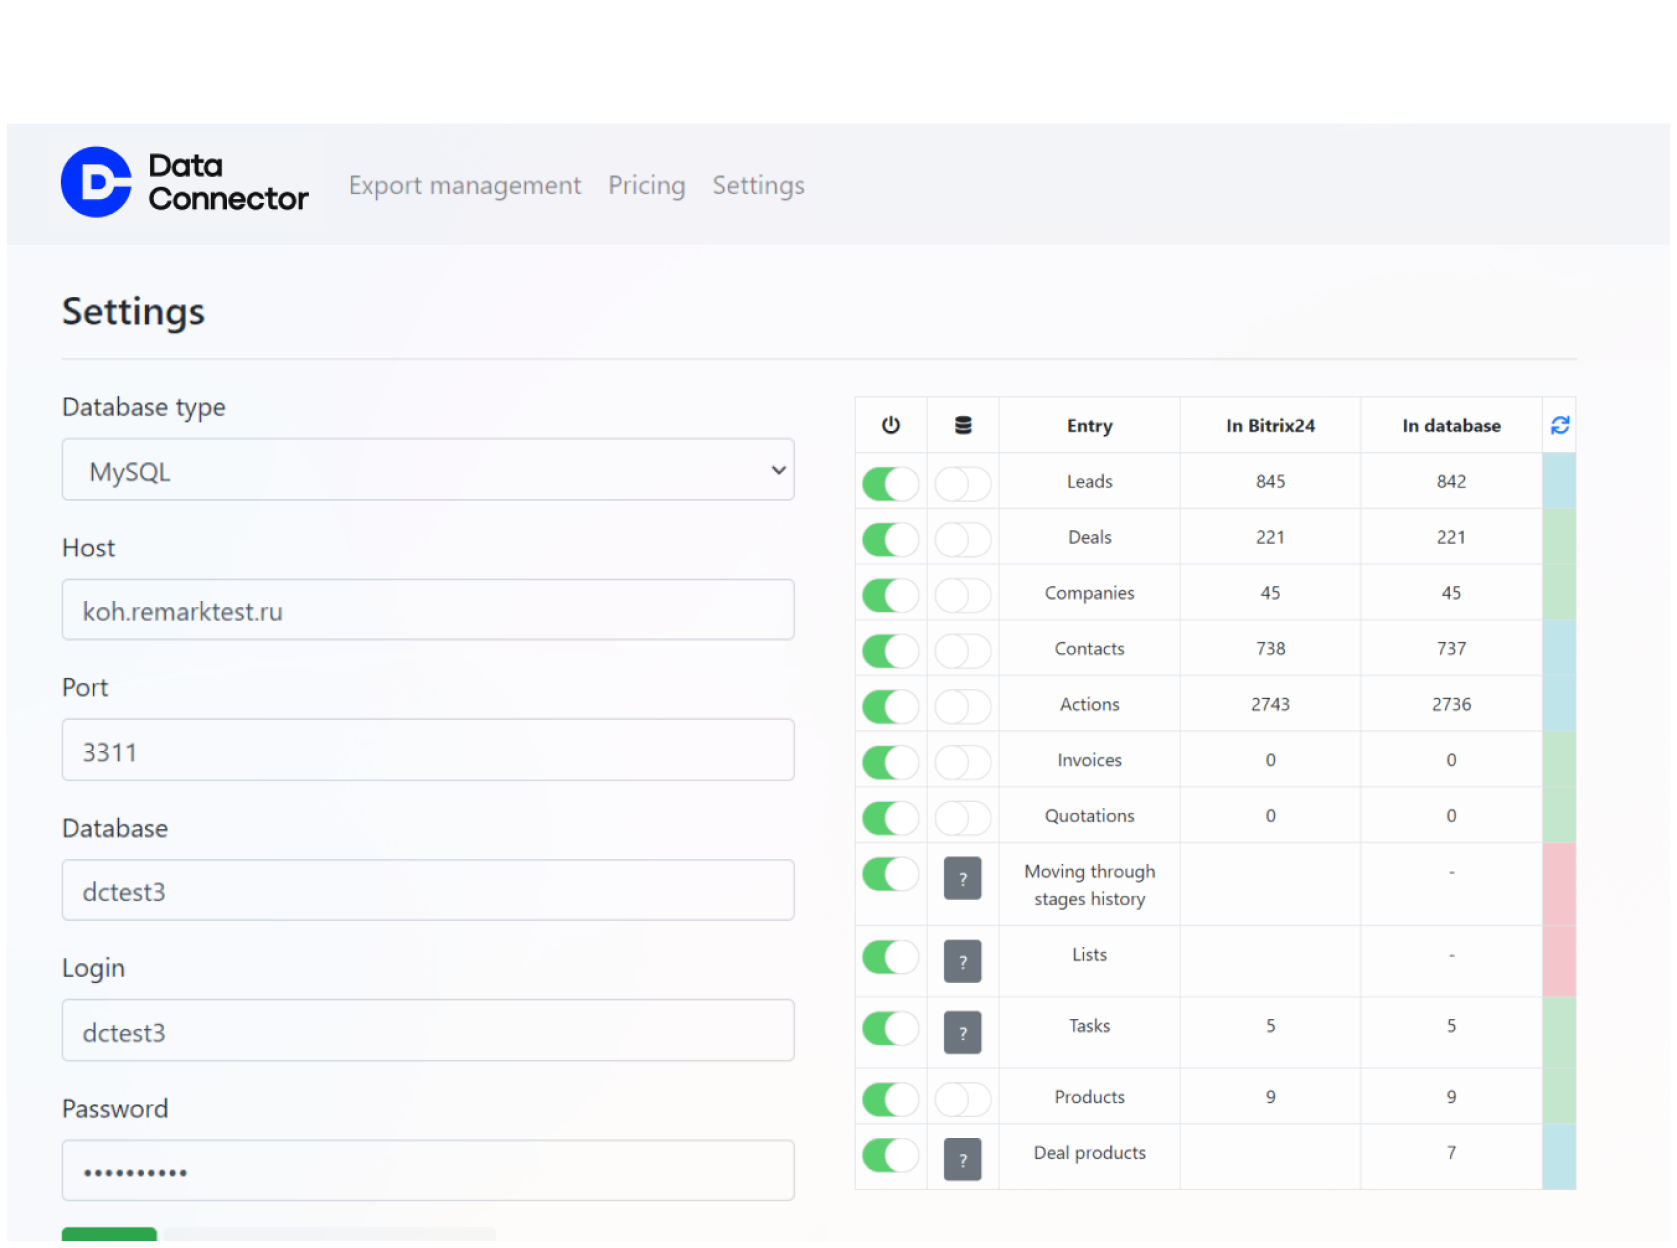The height and width of the screenshot is (1248, 1677).
Task: Click the Quotations entry label
Action: pyautogui.click(x=1089, y=816)
